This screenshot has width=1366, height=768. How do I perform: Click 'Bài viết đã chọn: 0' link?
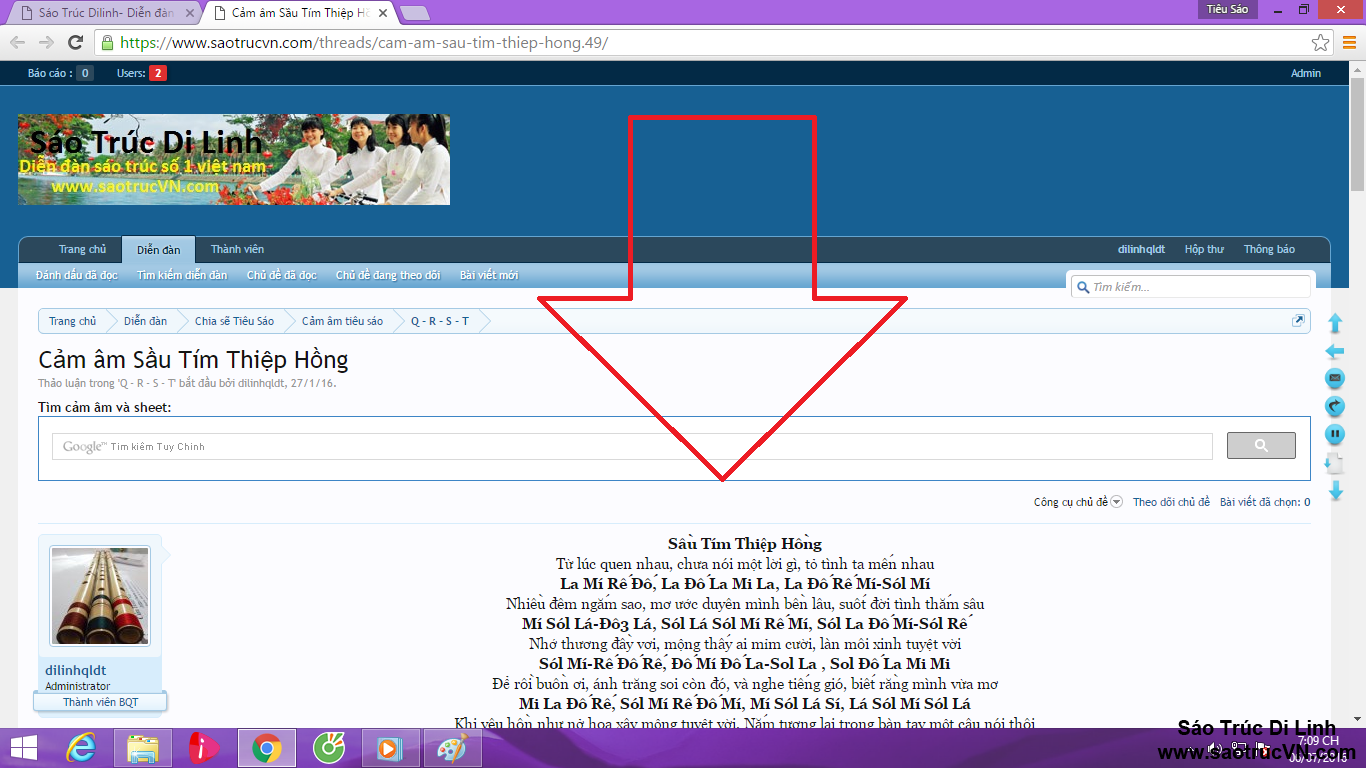(x=1265, y=502)
